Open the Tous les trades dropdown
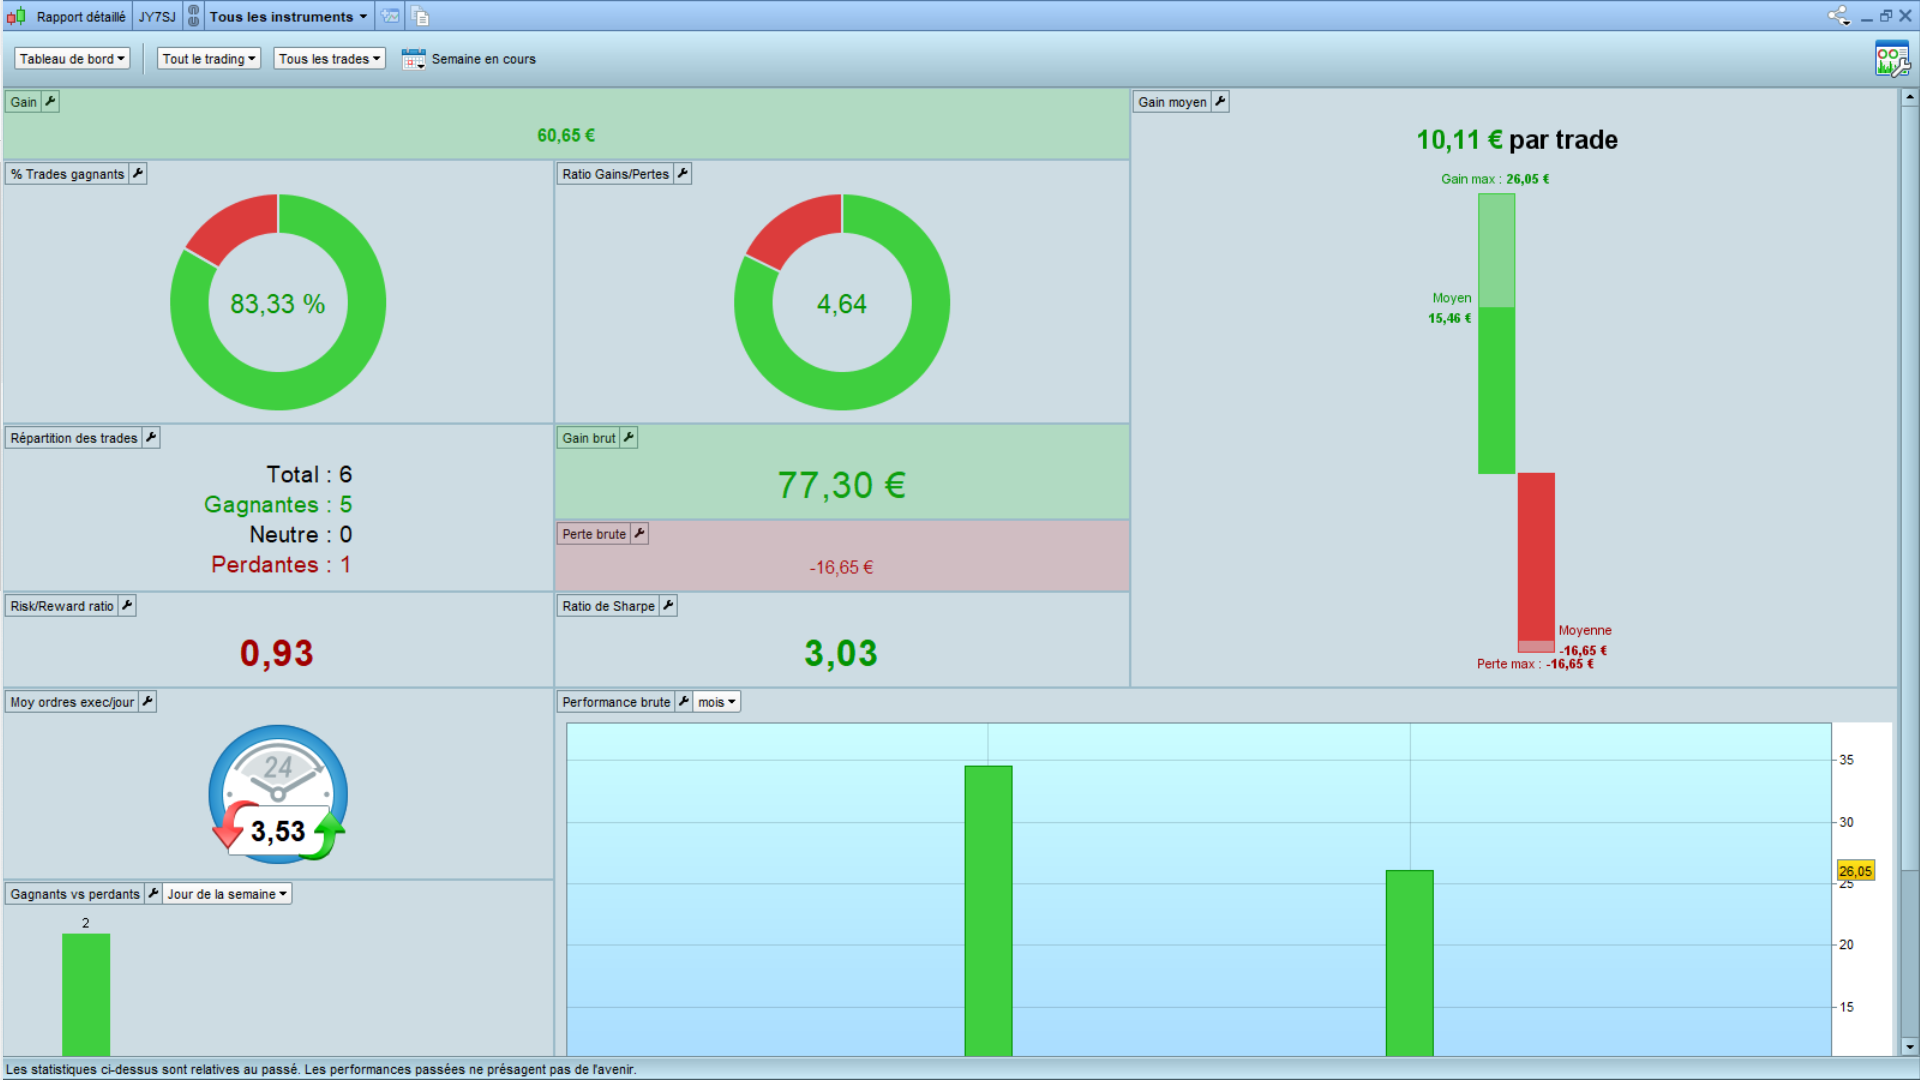 pyautogui.click(x=329, y=59)
